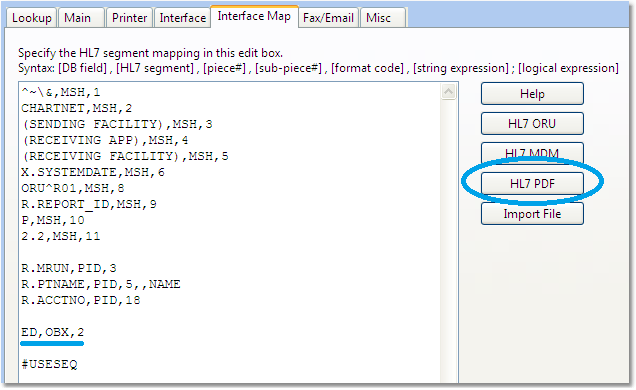Select the Interface Map tab

click(254, 16)
